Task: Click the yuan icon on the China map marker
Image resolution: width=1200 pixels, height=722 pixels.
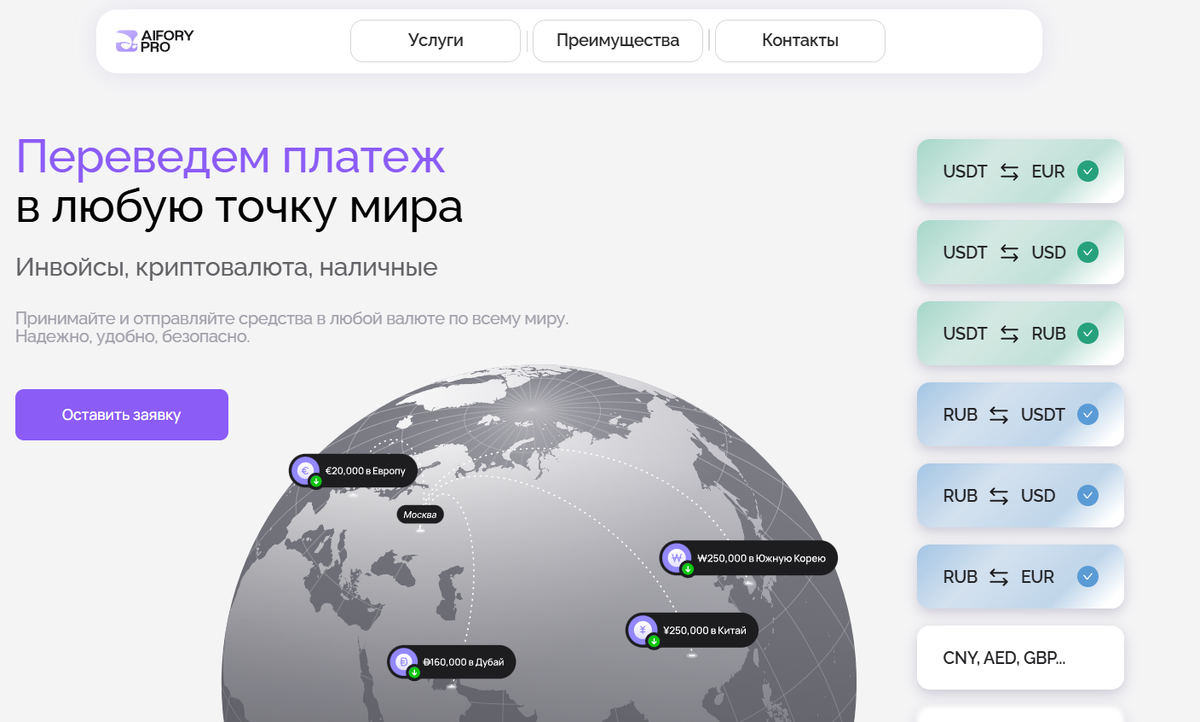Action: tap(641, 630)
